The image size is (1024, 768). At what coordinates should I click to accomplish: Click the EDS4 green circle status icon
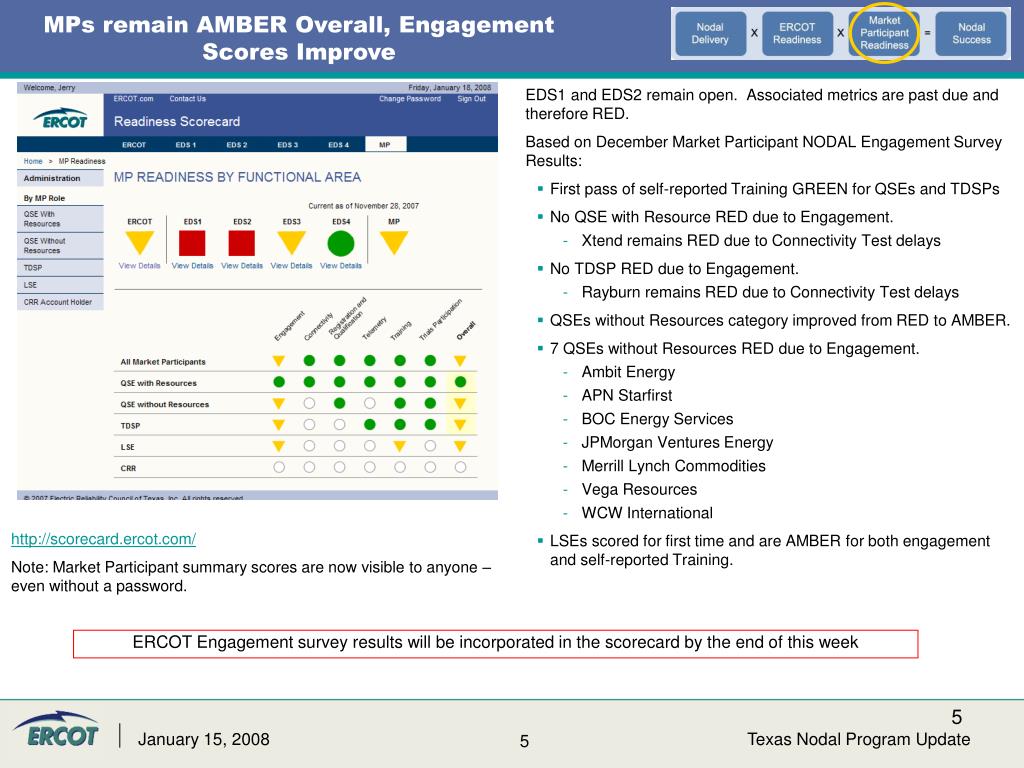pyautogui.click(x=341, y=244)
